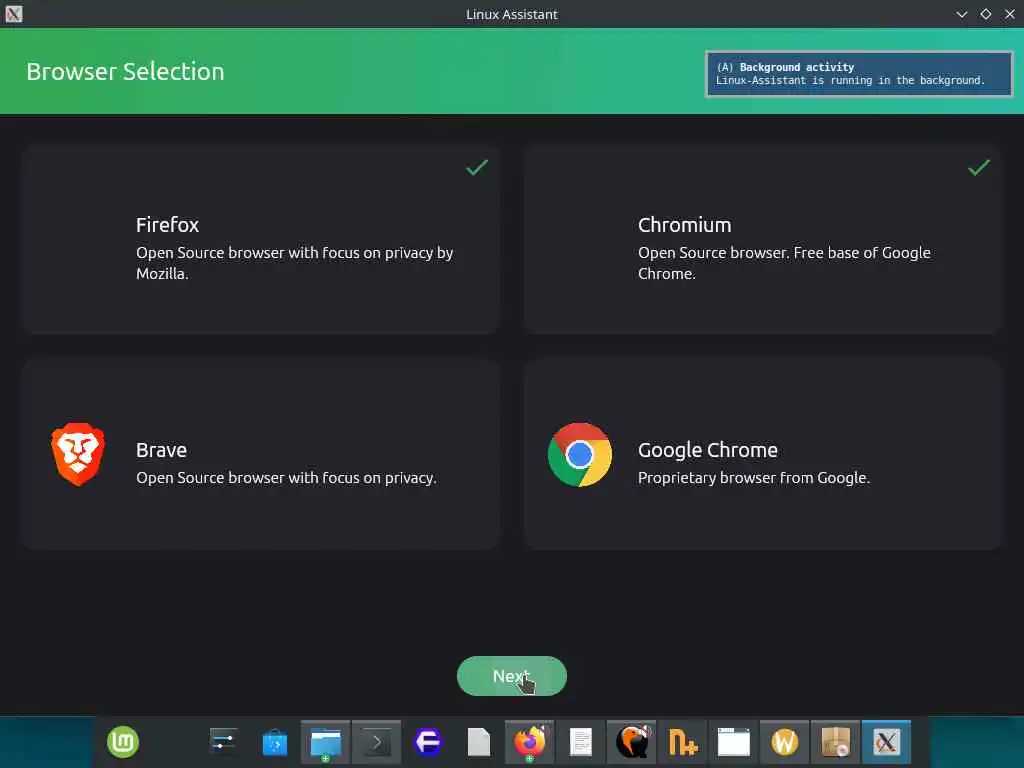Click the "Firefox" title text
The height and width of the screenshot is (768, 1024).
click(x=167, y=225)
